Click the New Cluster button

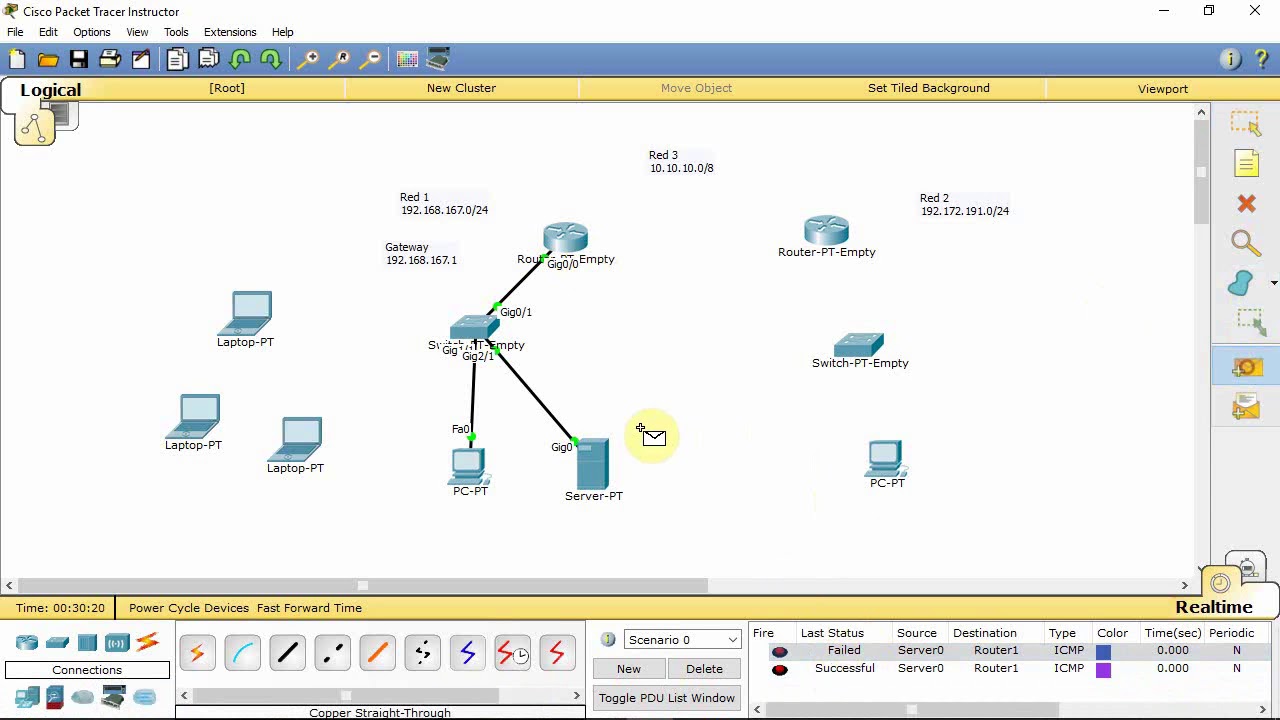(x=461, y=88)
